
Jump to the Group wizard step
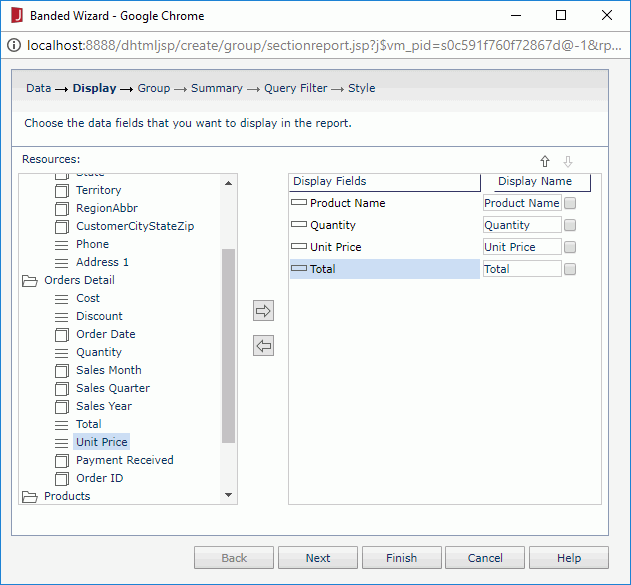coord(154,88)
